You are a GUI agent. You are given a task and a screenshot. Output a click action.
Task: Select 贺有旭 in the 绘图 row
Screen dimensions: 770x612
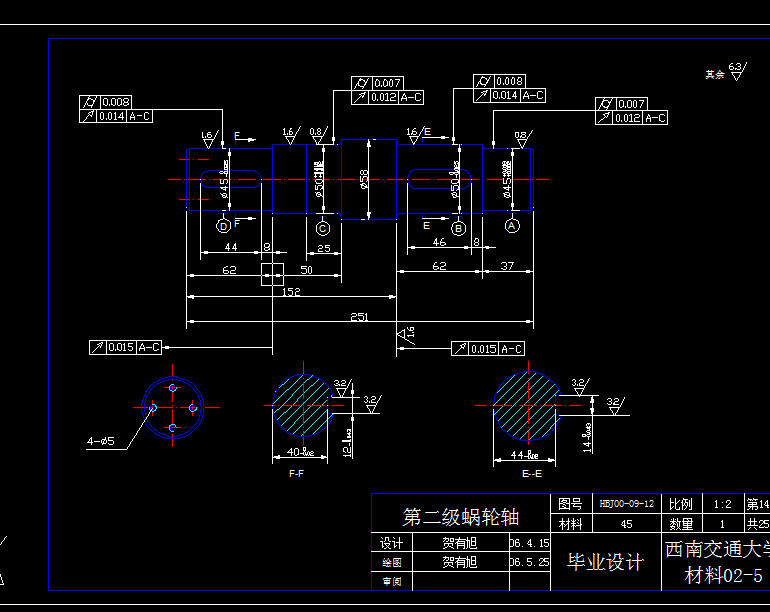pyautogui.click(x=460, y=562)
